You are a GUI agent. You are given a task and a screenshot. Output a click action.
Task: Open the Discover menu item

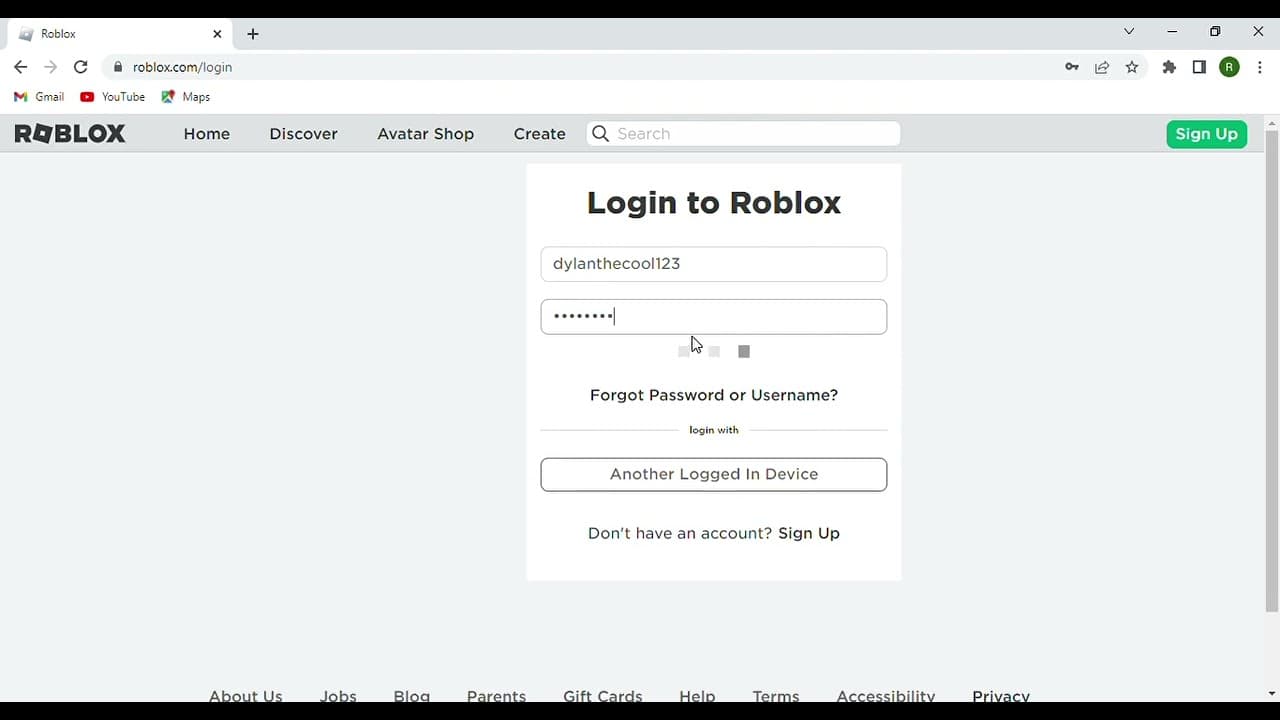[x=303, y=134]
